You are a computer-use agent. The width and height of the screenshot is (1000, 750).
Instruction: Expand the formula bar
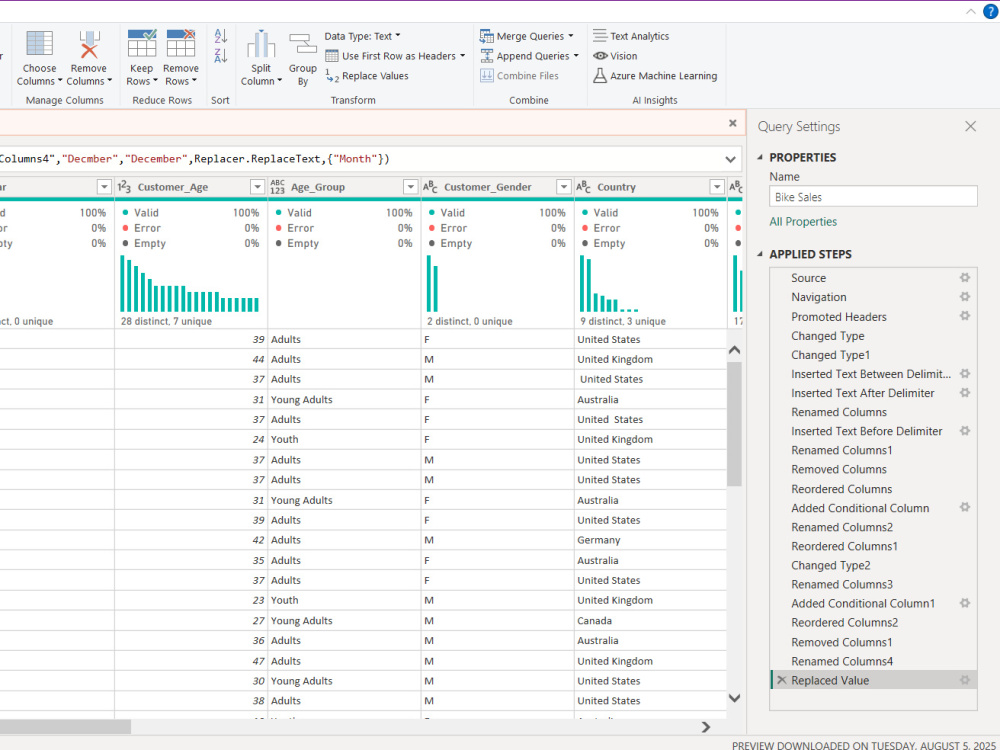click(x=730, y=159)
